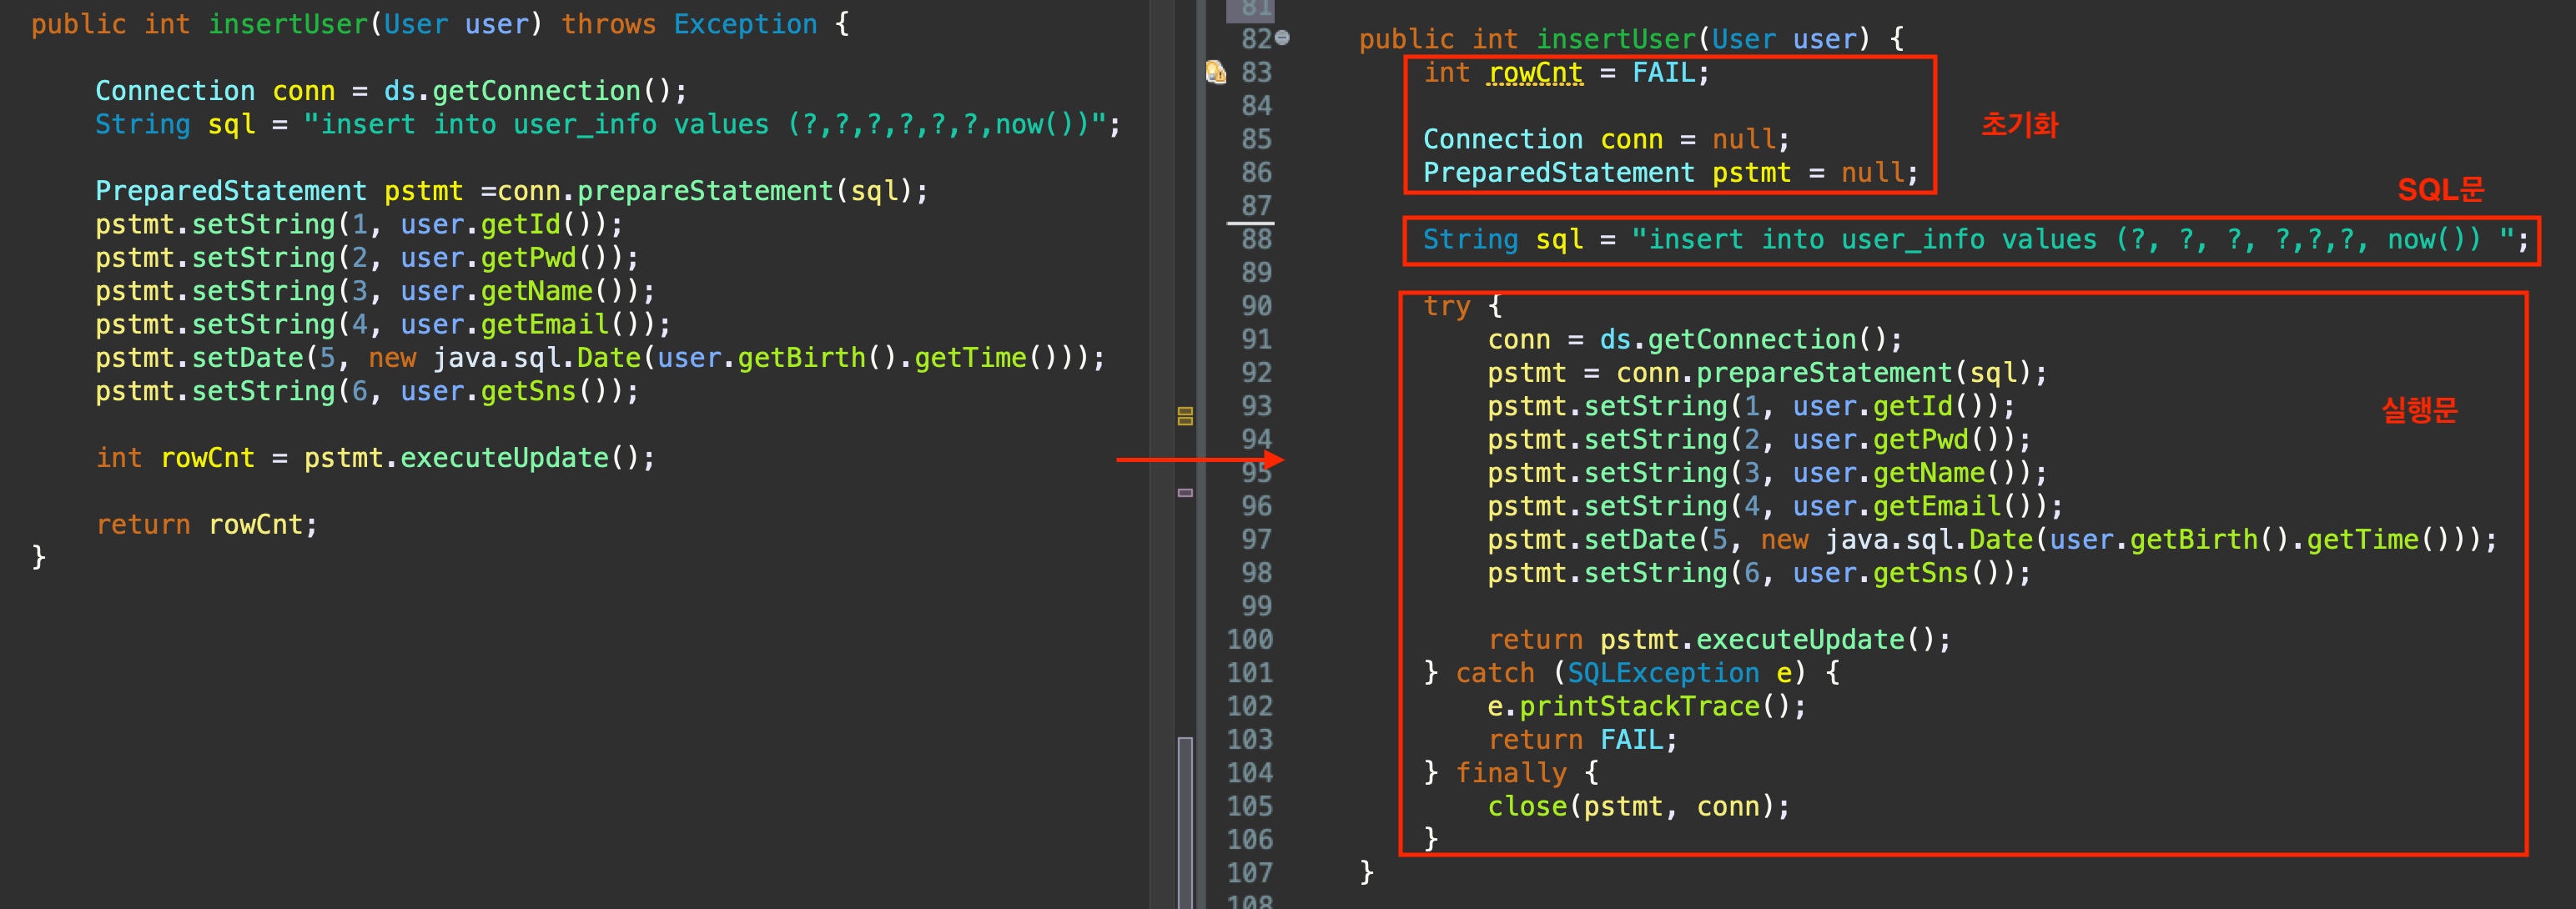This screenshot has width=2576, height=909.
Task: Click line number 100 in the gutter
Action: point(1249,639)
